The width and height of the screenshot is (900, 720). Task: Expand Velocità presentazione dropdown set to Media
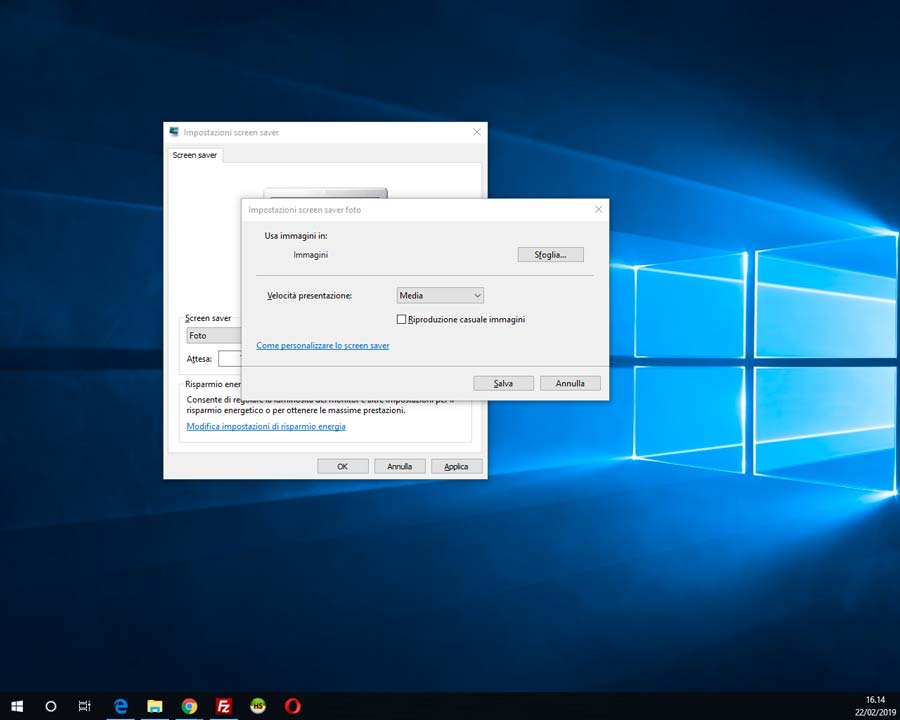click(x=440, y=295)
